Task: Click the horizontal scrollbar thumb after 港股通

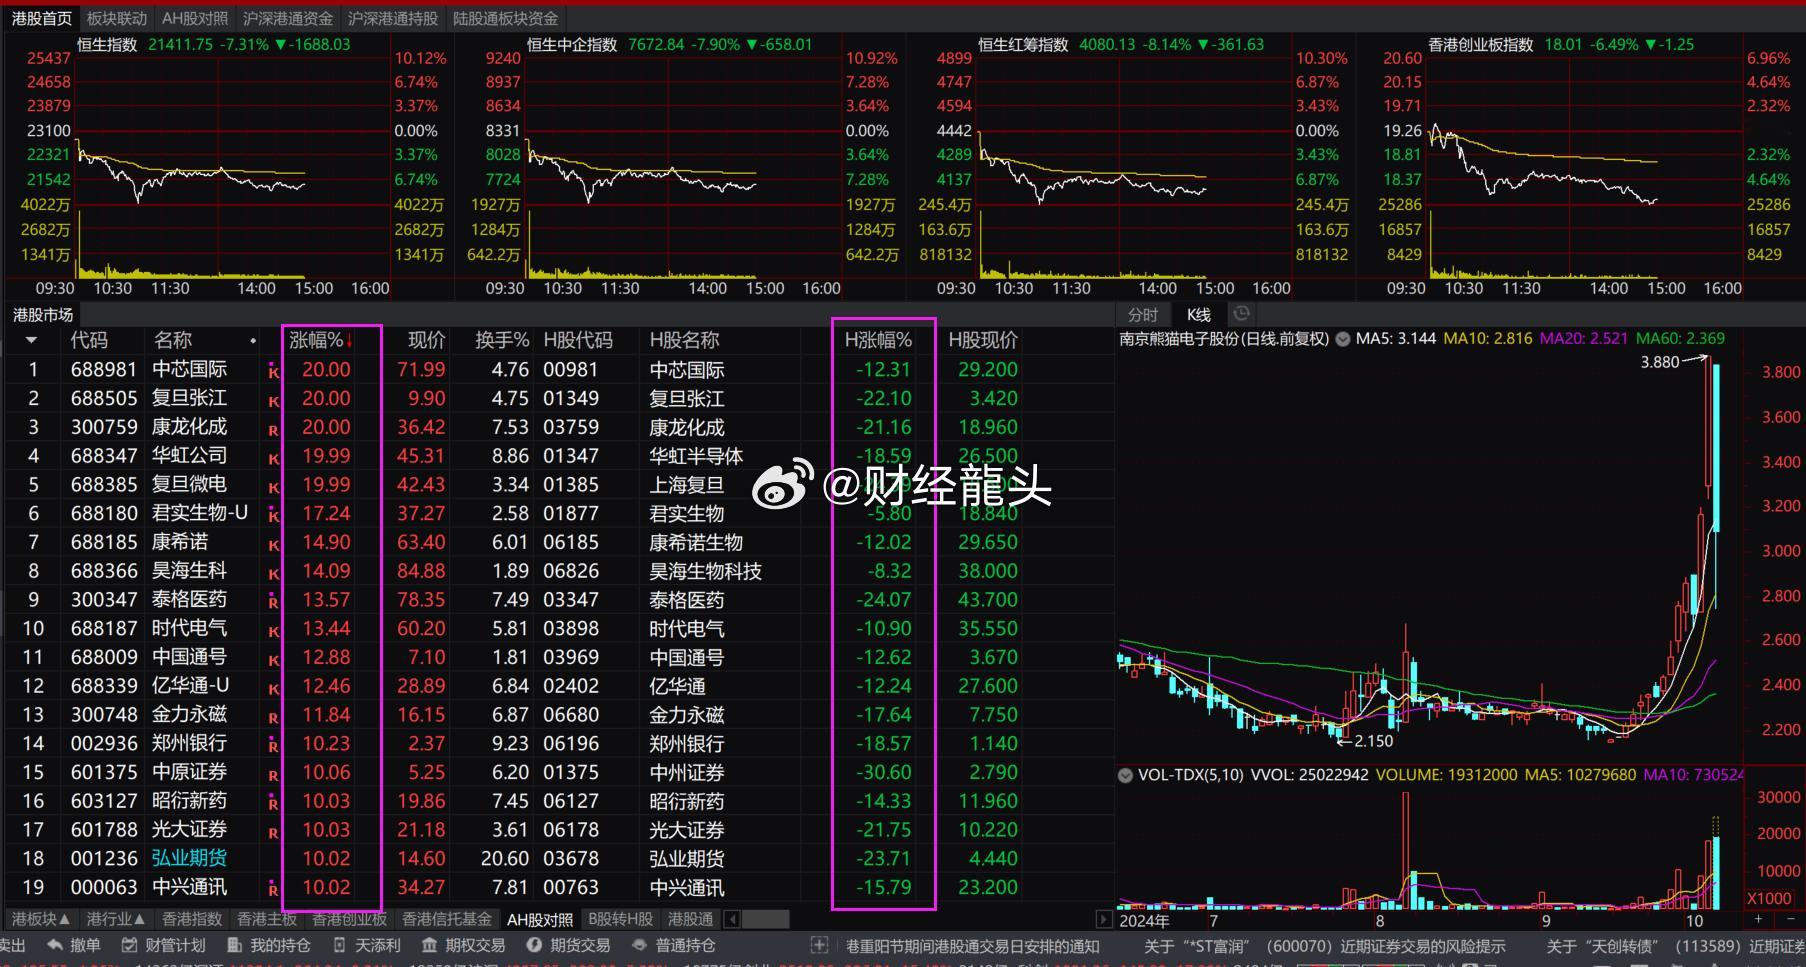Action: [x=766, y=919]
